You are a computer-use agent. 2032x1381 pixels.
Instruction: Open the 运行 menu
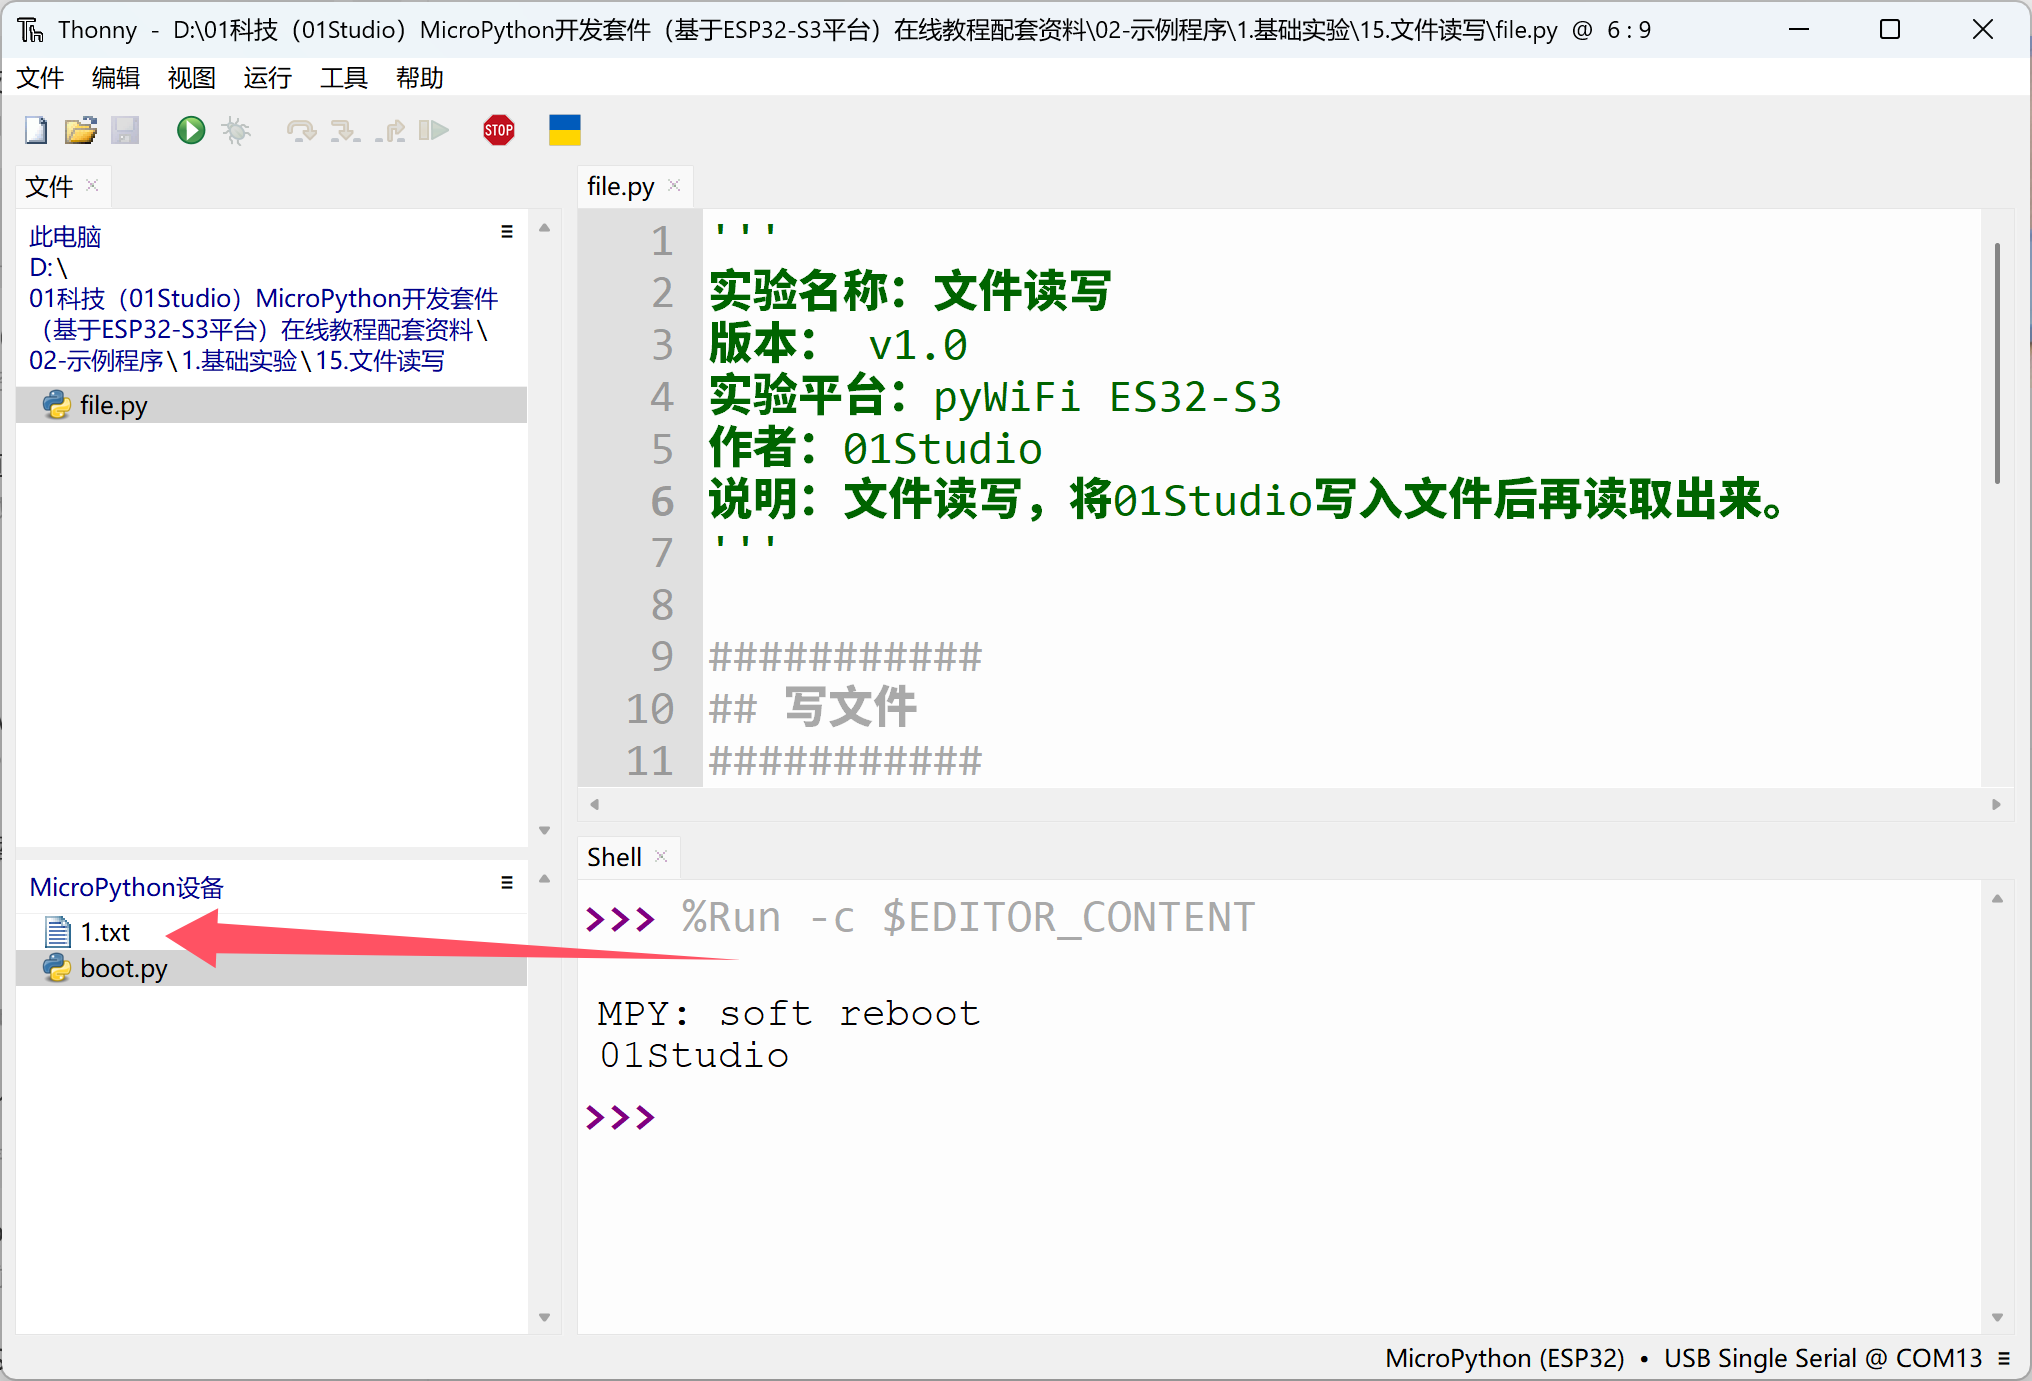click(267, 78)
